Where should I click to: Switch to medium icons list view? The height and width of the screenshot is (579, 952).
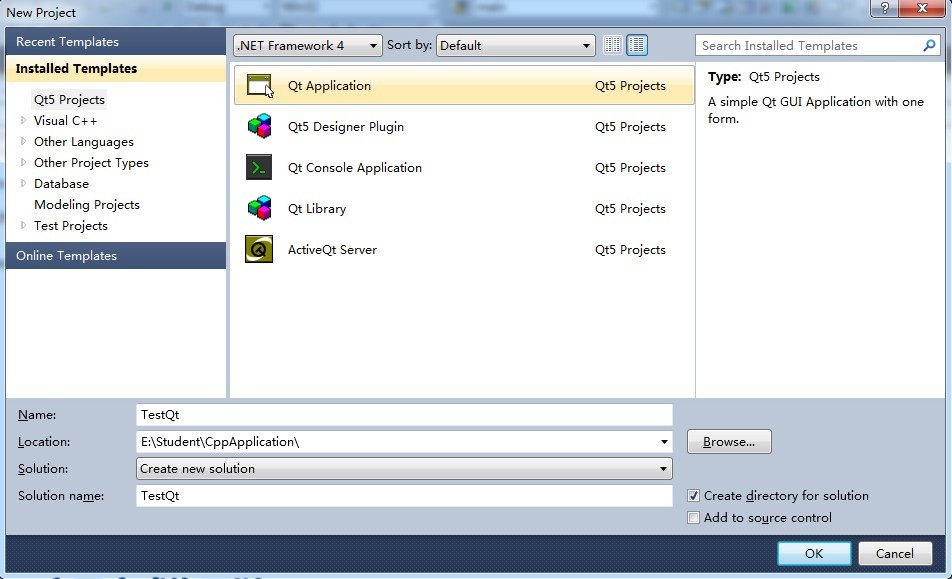(x=637, y=45)
